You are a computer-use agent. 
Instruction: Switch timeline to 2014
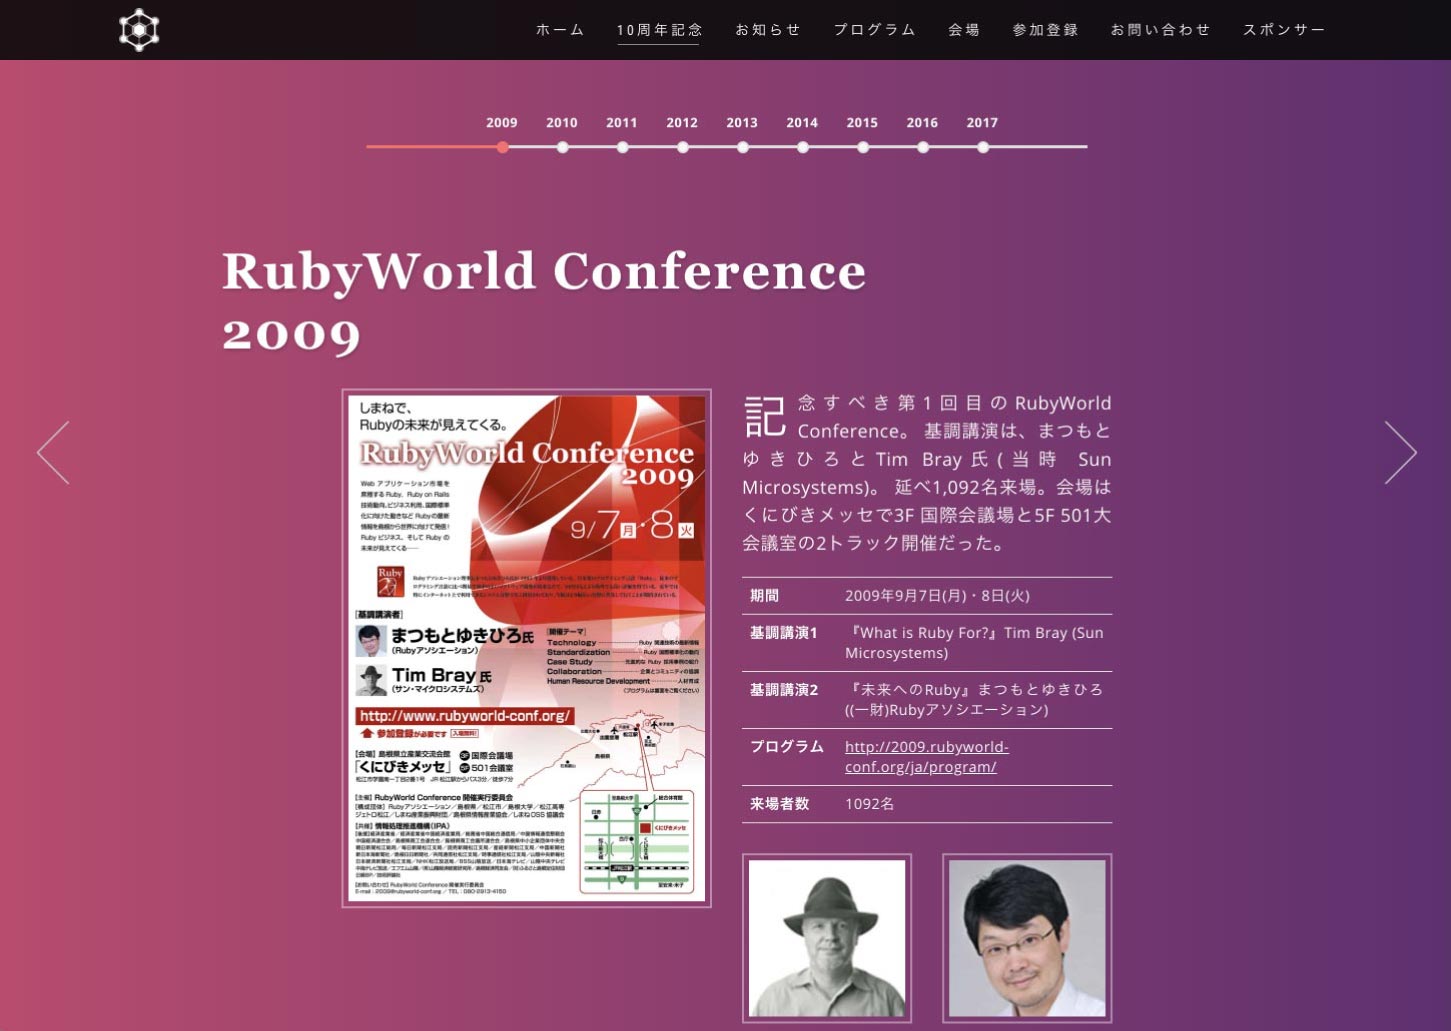[x=802, y=147]
